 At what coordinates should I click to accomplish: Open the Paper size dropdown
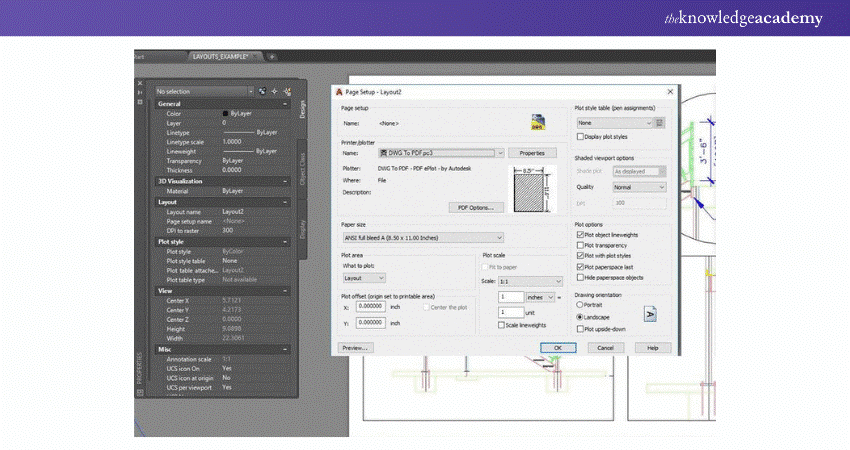422,237
